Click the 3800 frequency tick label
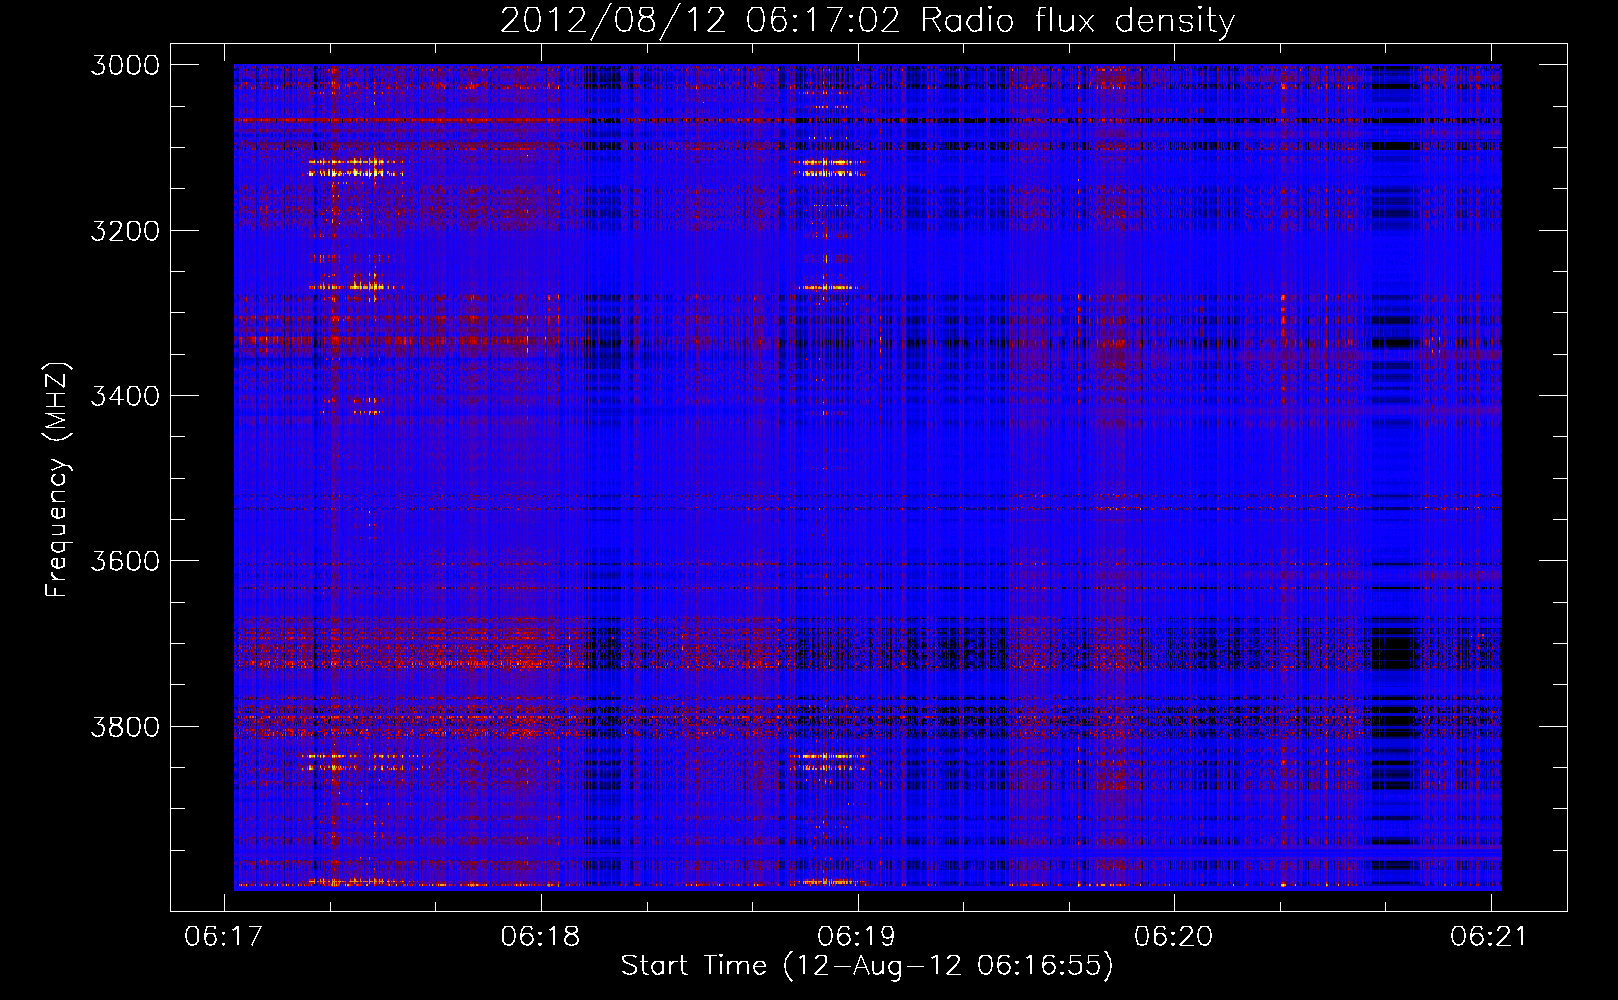This screenshot has height=1000, width=1618. [125, 726]
